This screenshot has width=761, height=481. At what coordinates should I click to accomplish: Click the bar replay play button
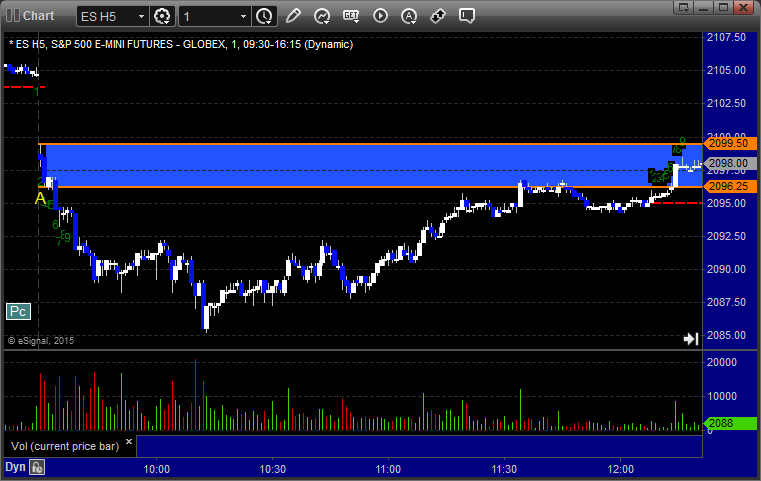tap(380, 16)
